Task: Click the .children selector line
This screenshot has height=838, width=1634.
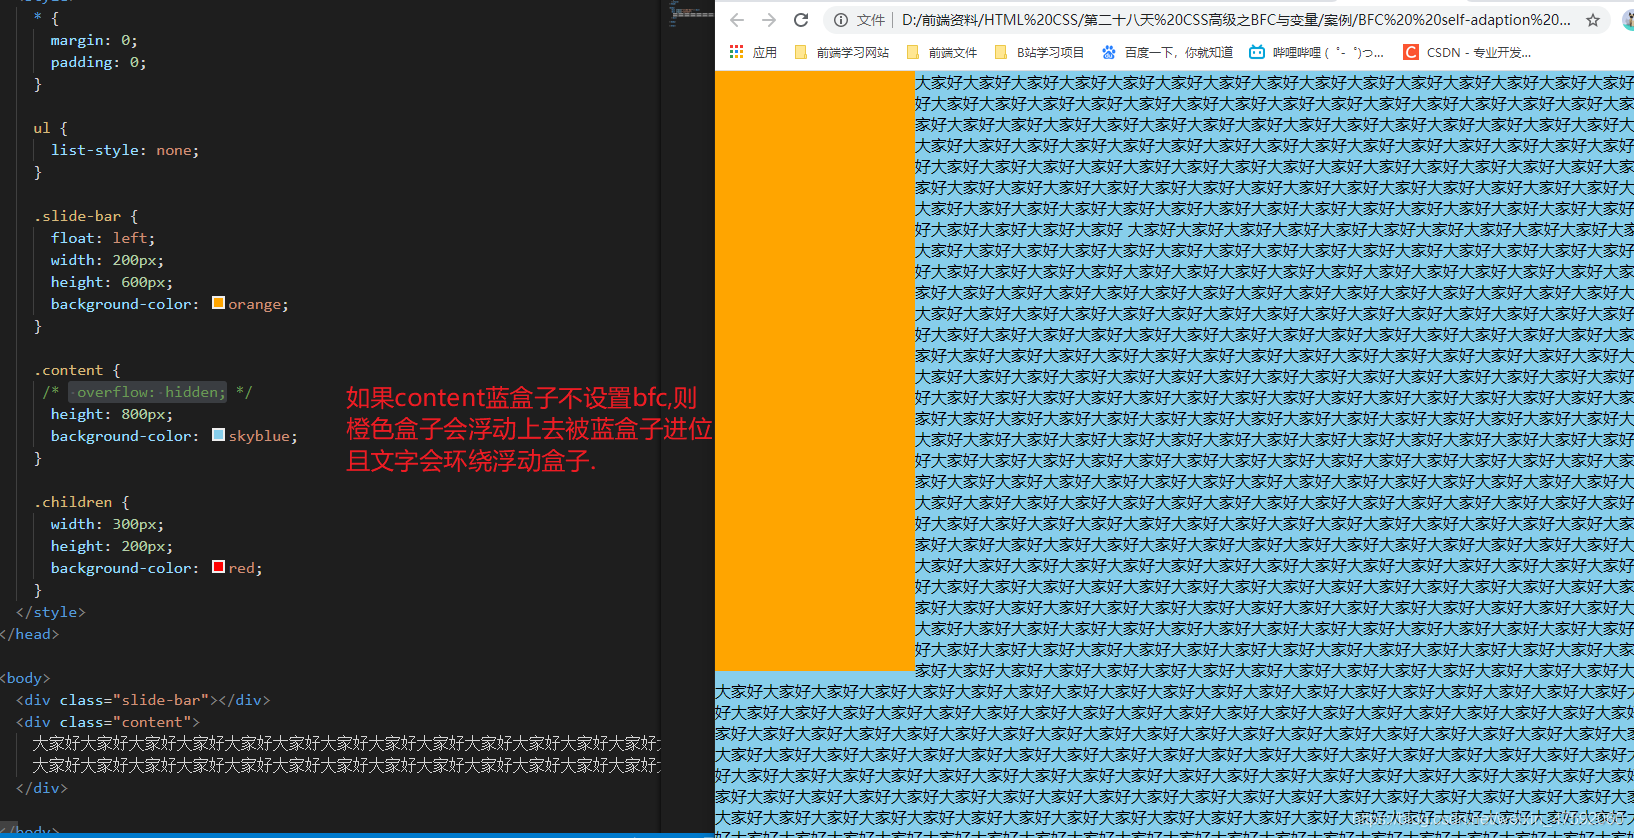Action: (x=81, y=502)
